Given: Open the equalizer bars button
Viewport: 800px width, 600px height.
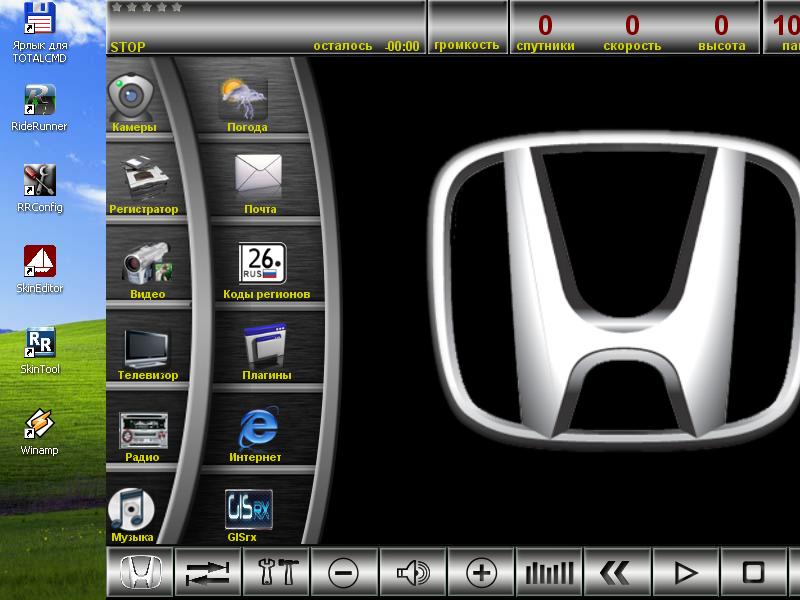Looking at the screenshot, I should tap(549, 571).
